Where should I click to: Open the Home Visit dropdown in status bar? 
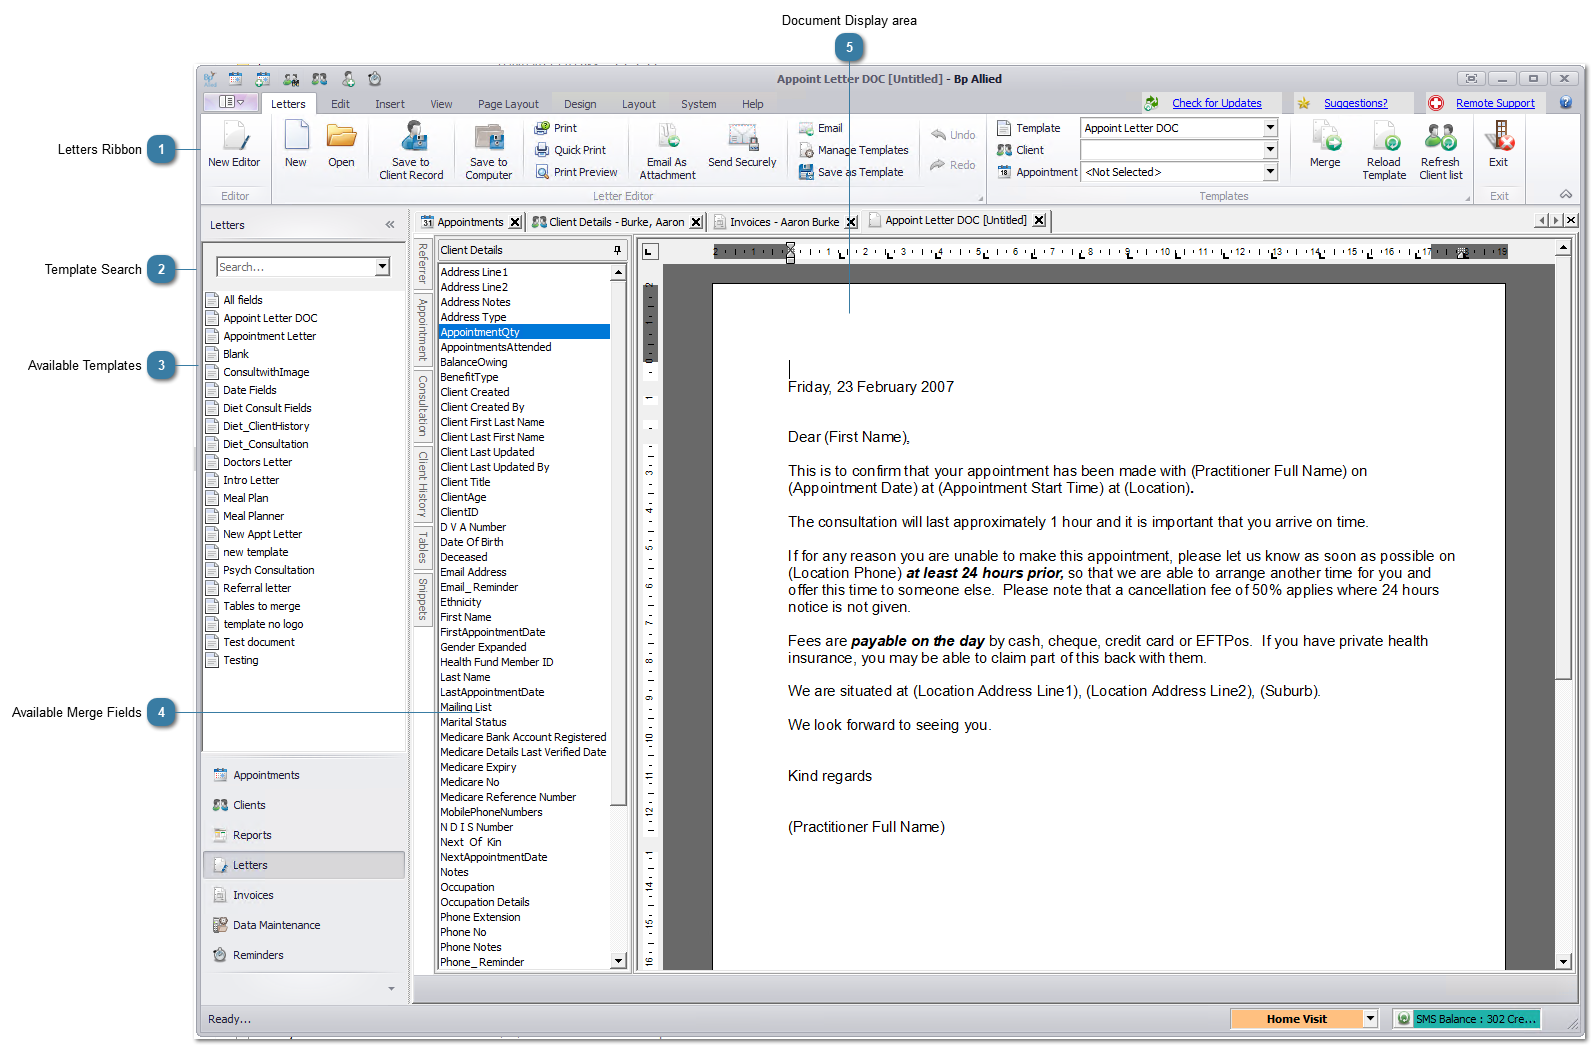(x=1371, y=1019)
